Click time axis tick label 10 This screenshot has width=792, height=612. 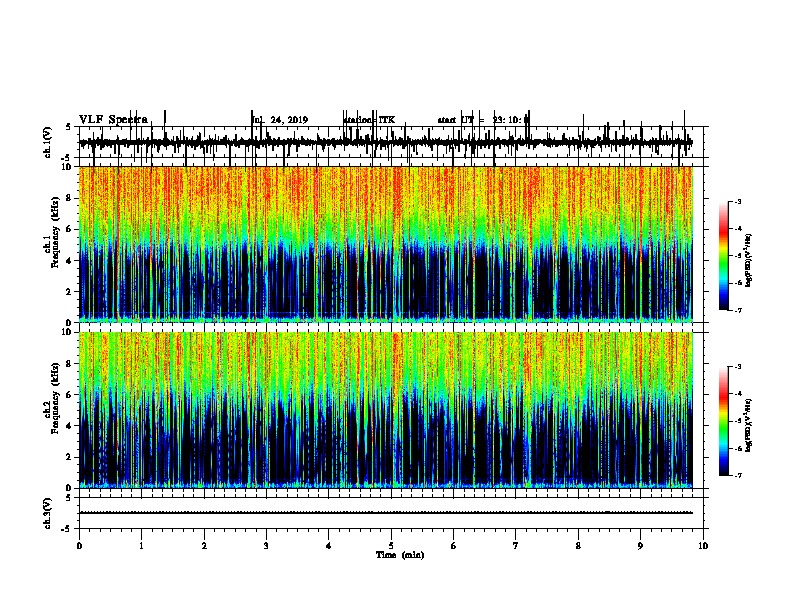point(703,546)
